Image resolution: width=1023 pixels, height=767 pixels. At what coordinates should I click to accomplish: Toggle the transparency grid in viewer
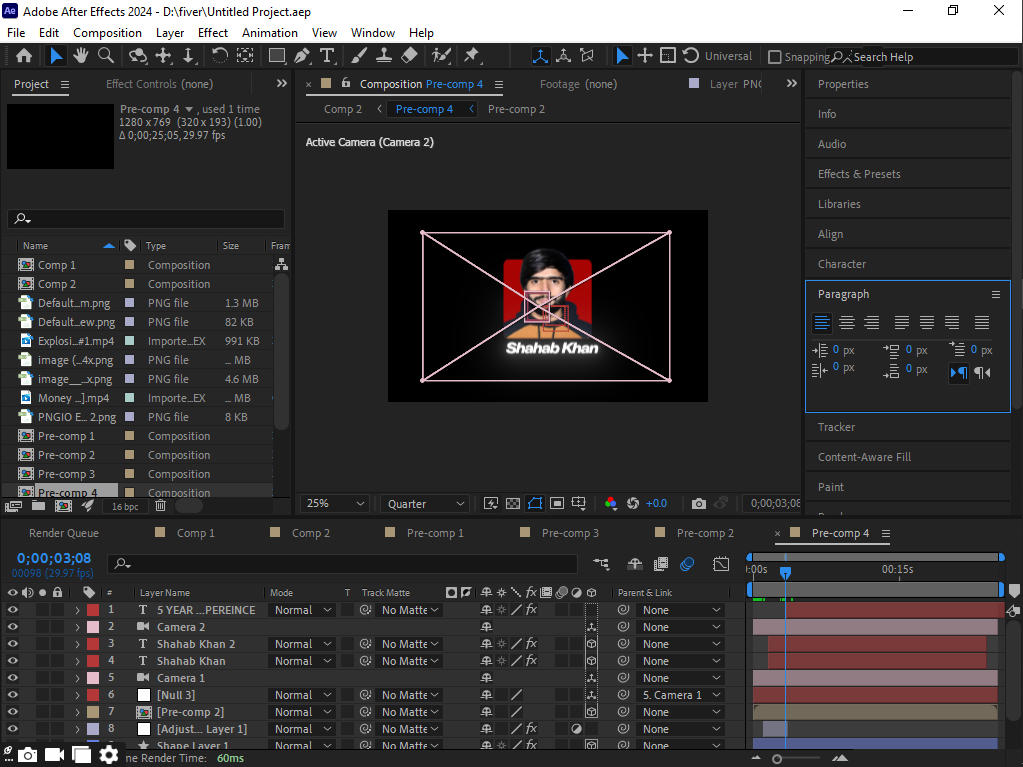[513, 504]
